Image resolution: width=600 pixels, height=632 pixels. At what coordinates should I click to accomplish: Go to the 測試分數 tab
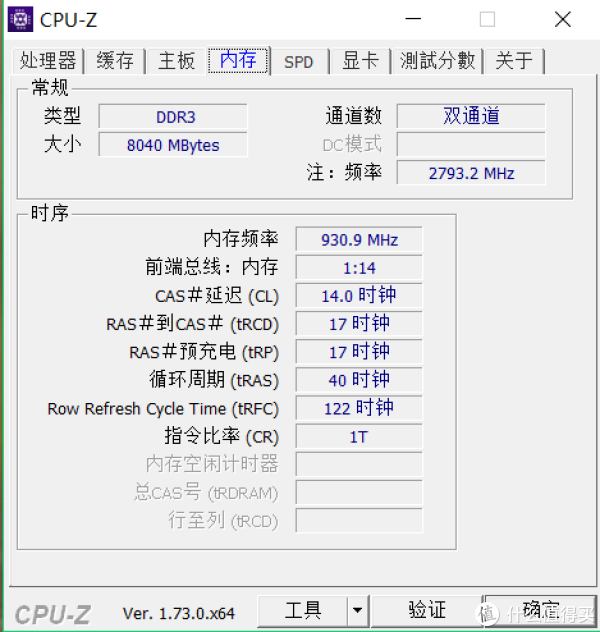[437, 61]
